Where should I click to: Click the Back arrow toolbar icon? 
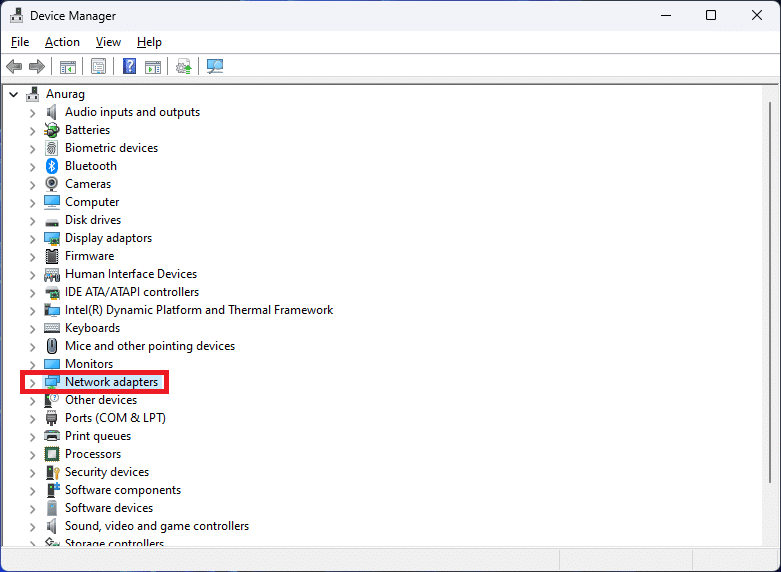[x=14, y=67]
